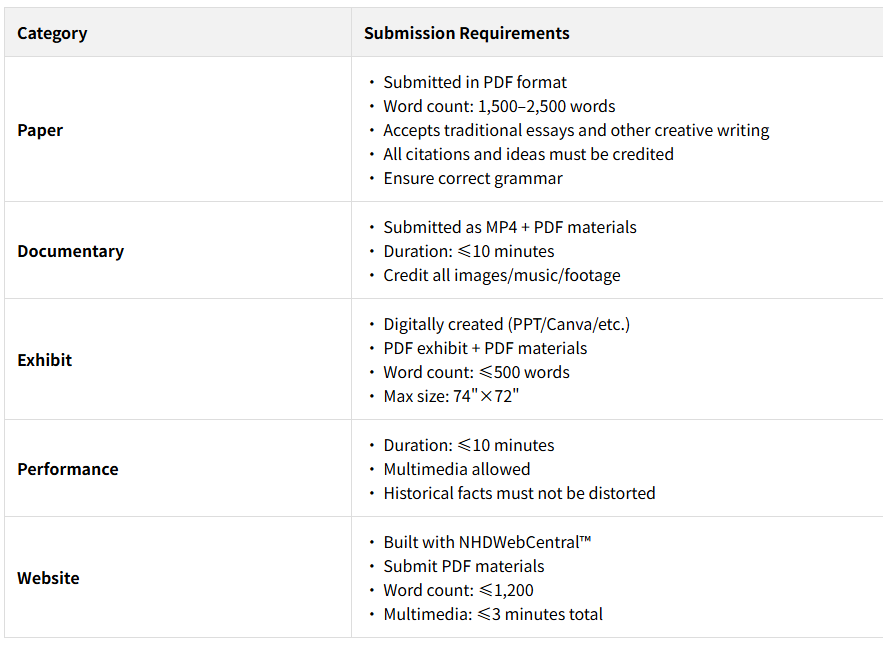Click 'Accepts traditional essays and other creative writing'

[576, 130]
